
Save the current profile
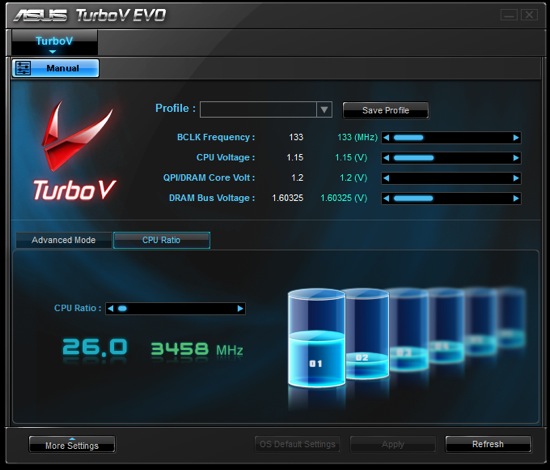(385, 110)
